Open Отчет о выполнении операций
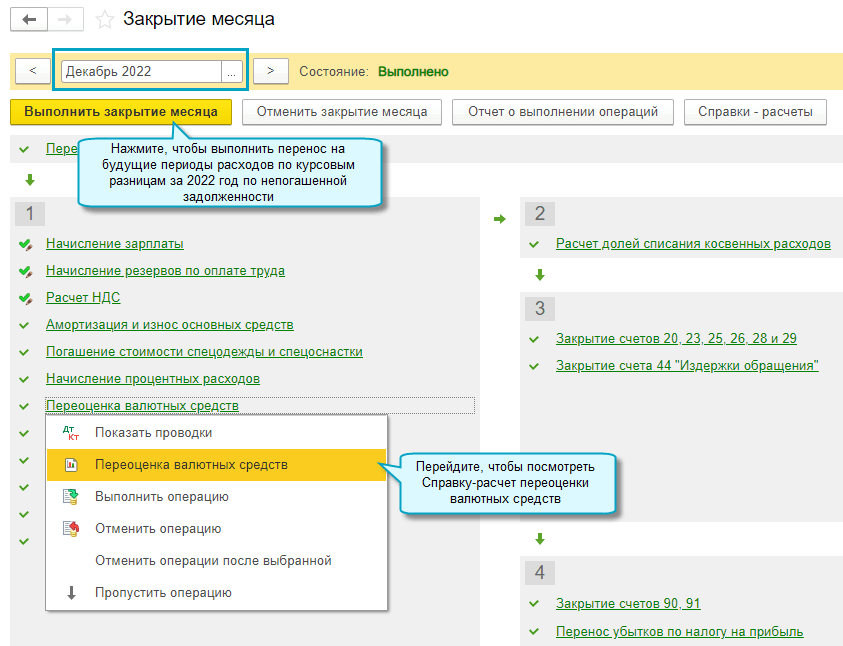This screenshot has height=646, width=843. [563, 112]
